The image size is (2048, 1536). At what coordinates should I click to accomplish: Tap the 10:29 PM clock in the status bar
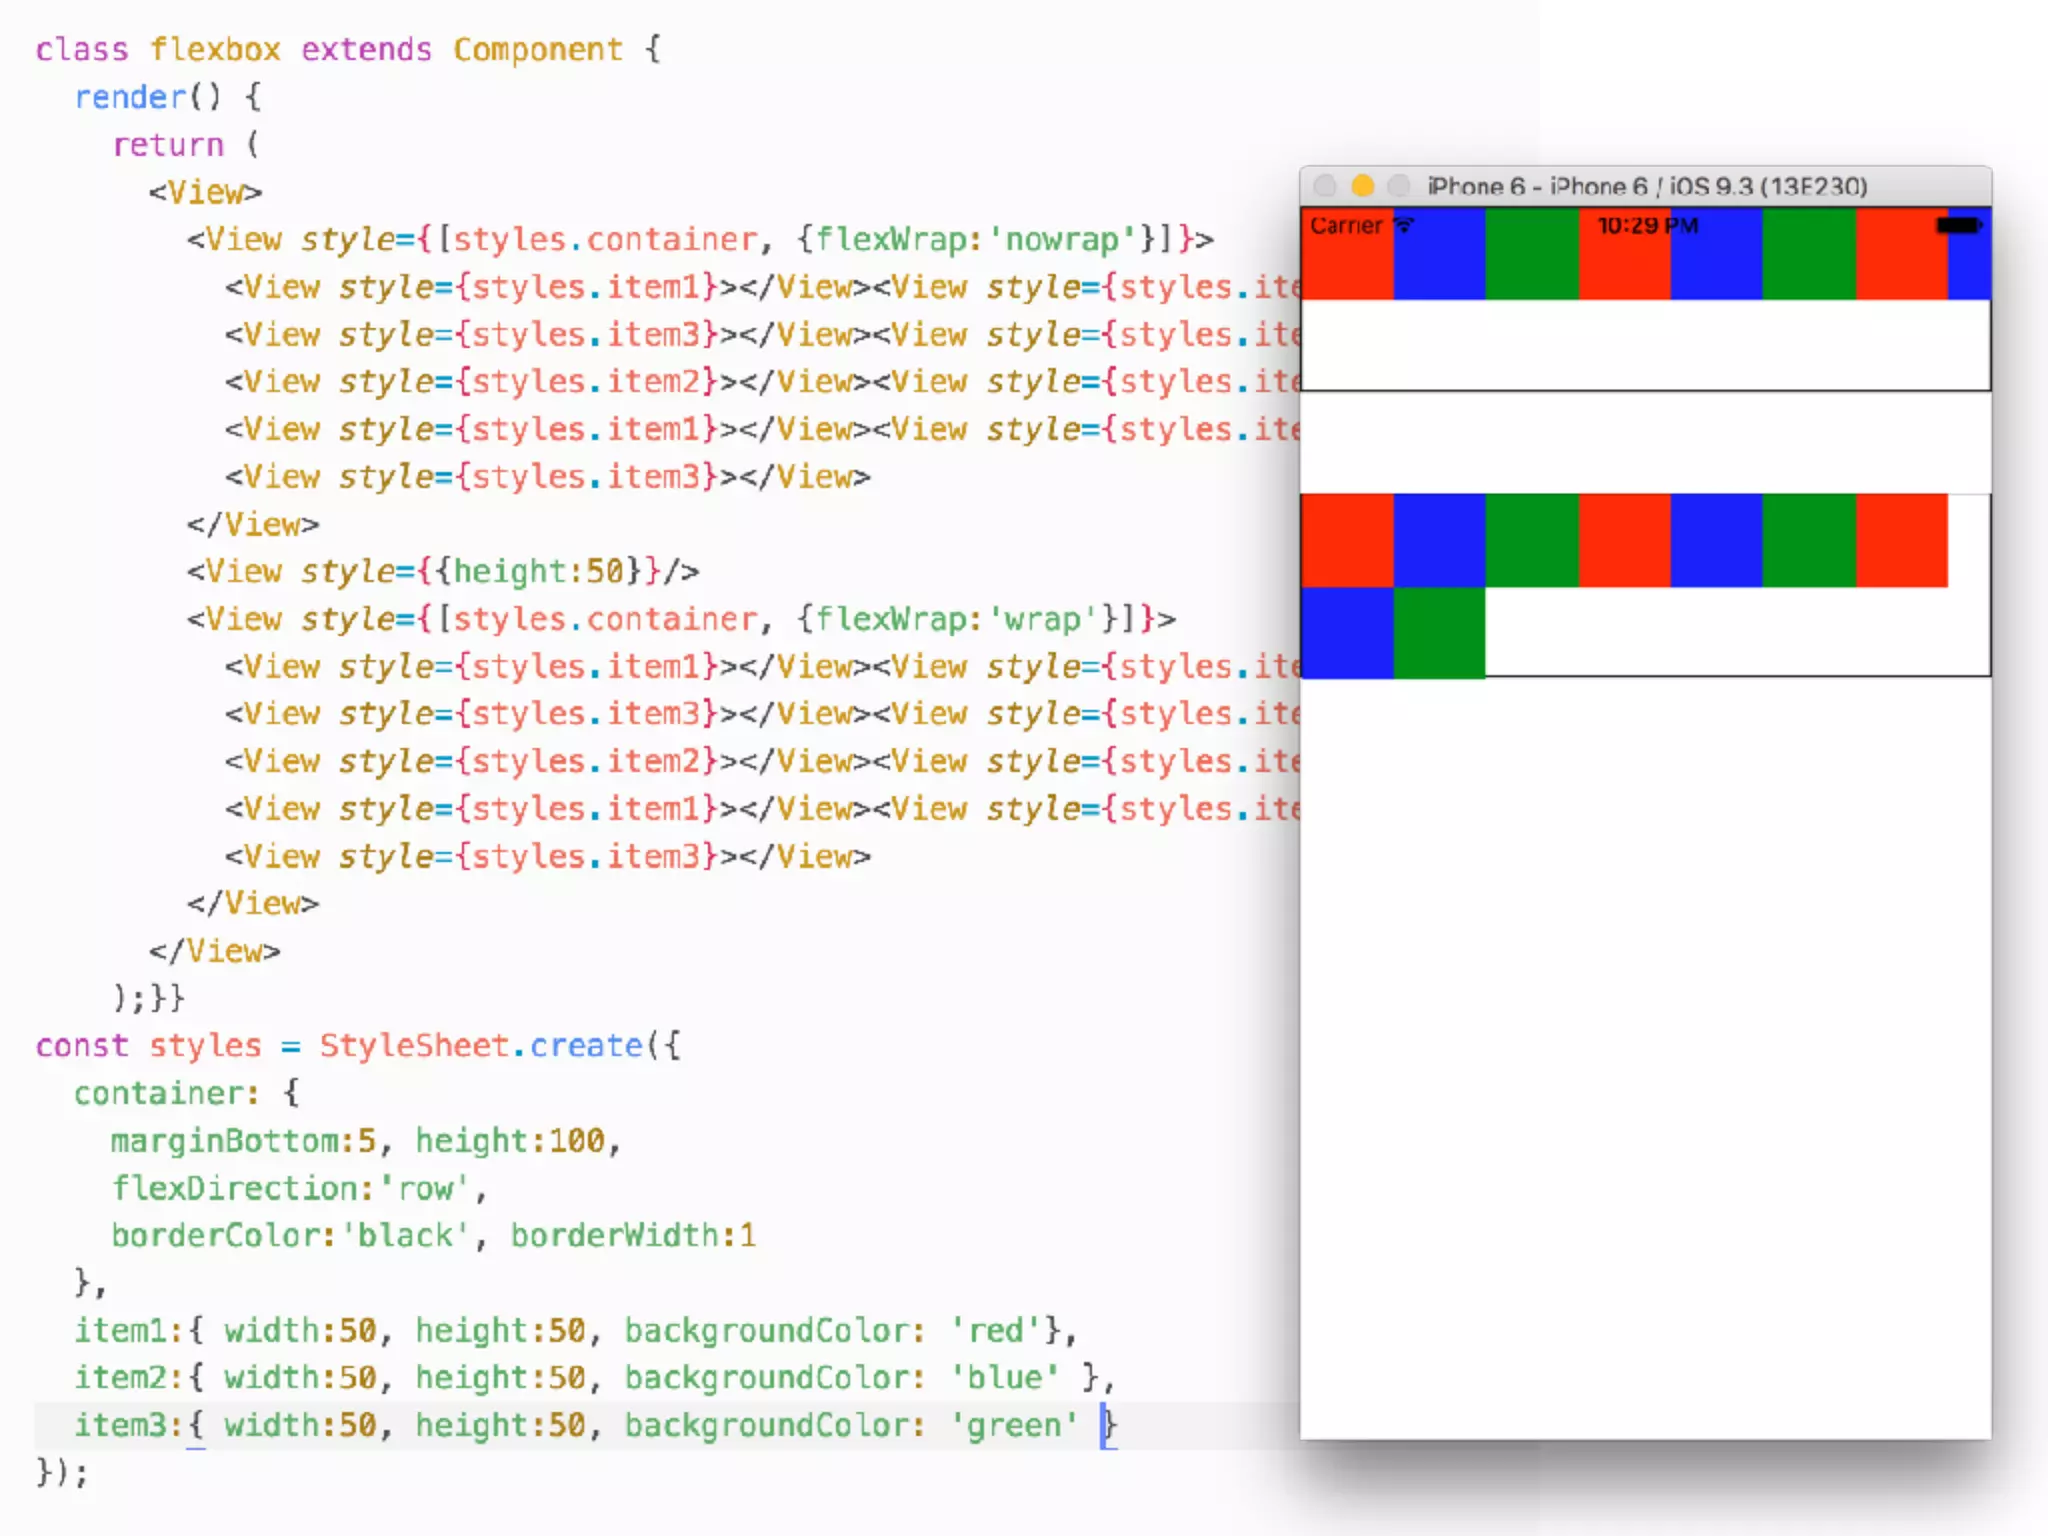1647,225
